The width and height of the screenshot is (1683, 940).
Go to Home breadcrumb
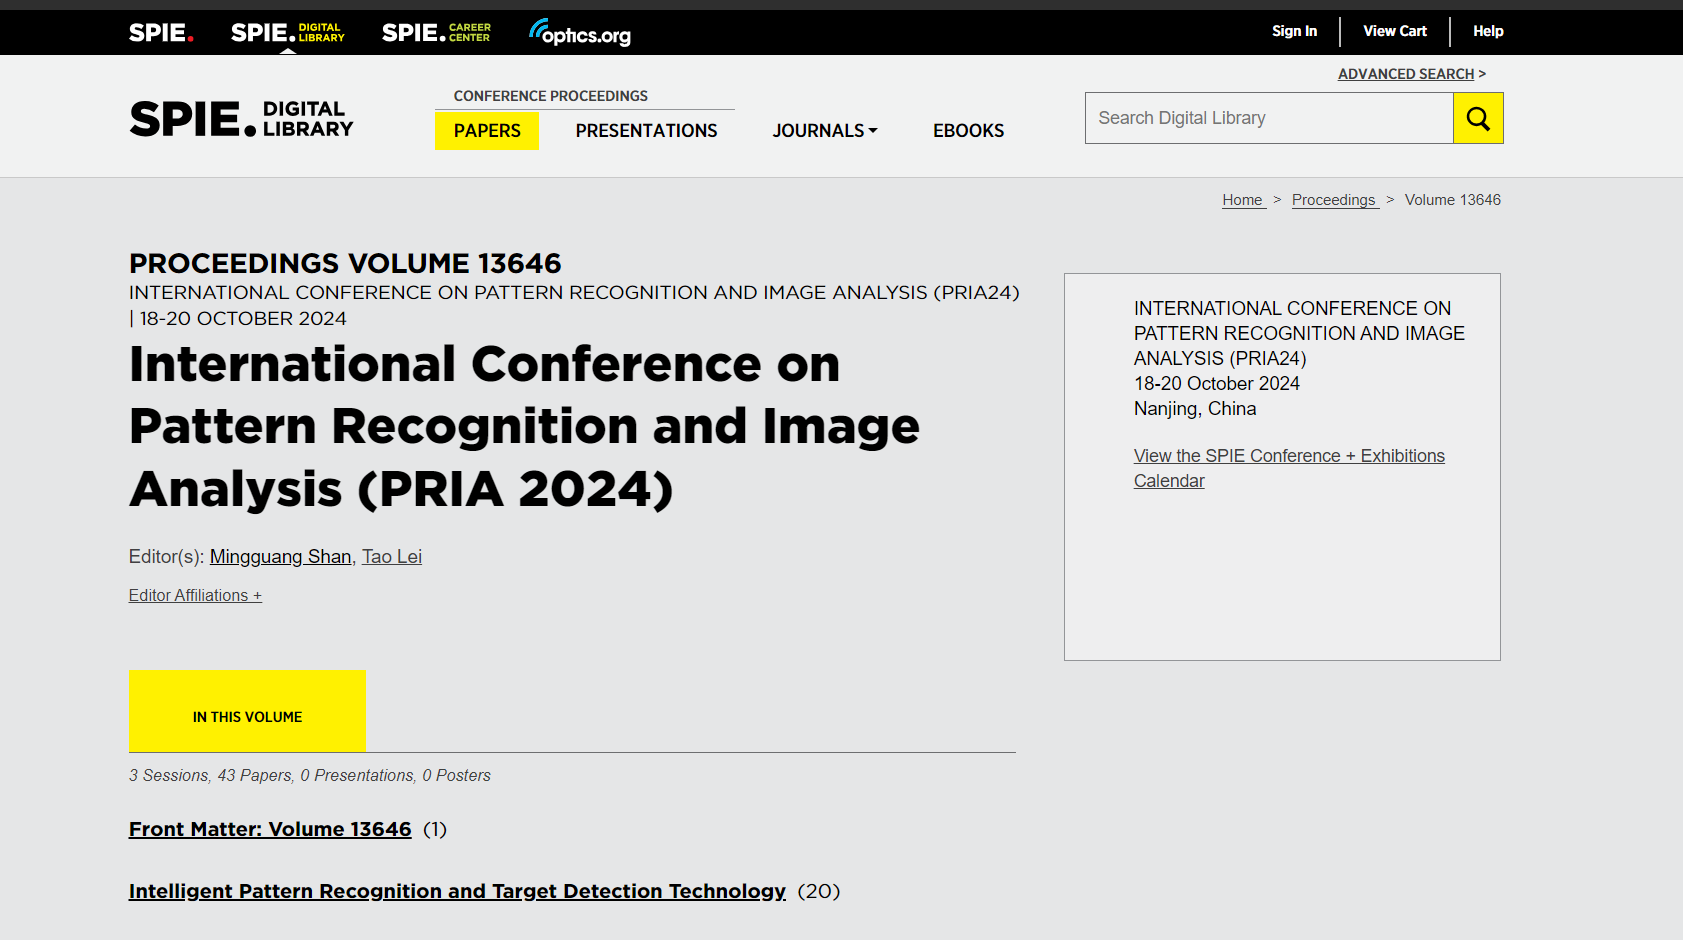tap(1244, 200)
